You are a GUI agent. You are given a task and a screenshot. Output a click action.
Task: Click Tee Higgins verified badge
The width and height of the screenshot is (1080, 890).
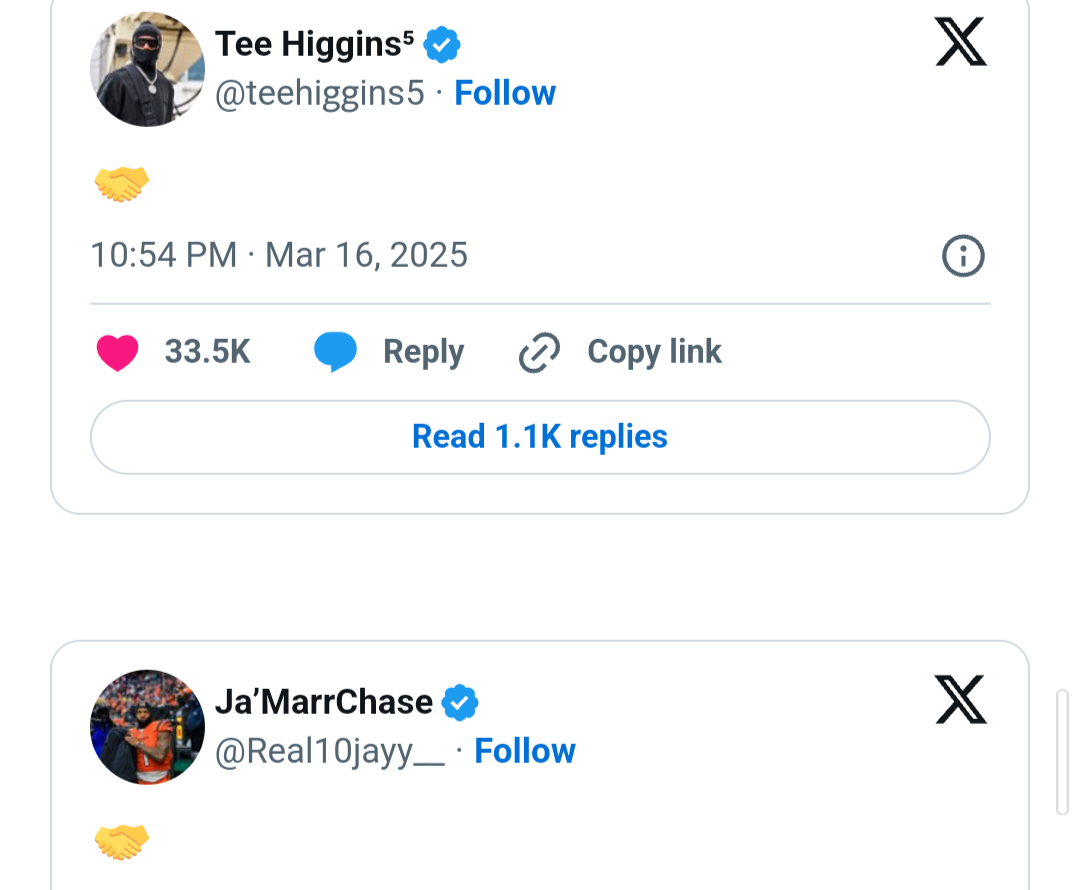coord(442,45)
